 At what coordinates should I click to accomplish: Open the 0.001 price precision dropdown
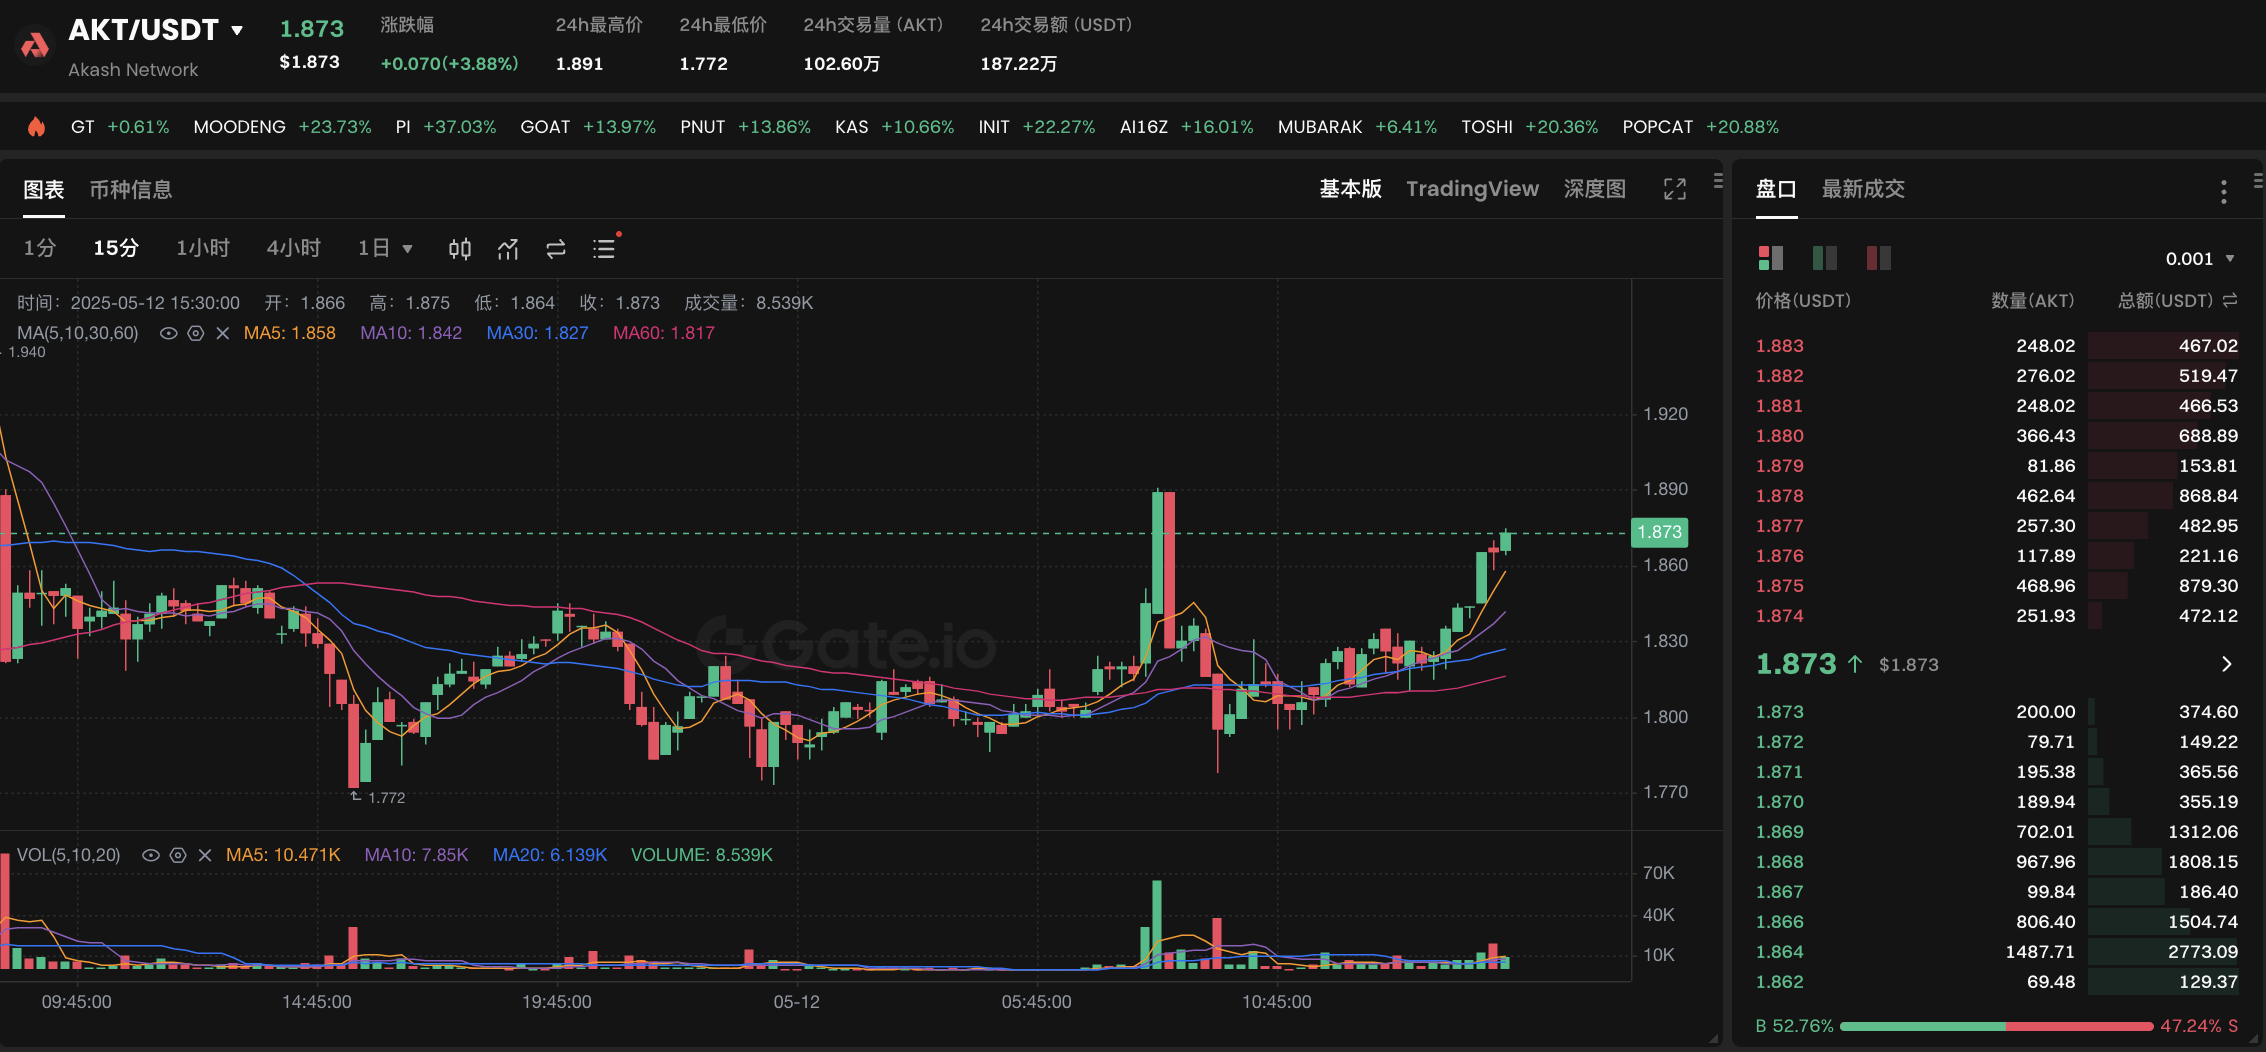[x=2200, y=259]
